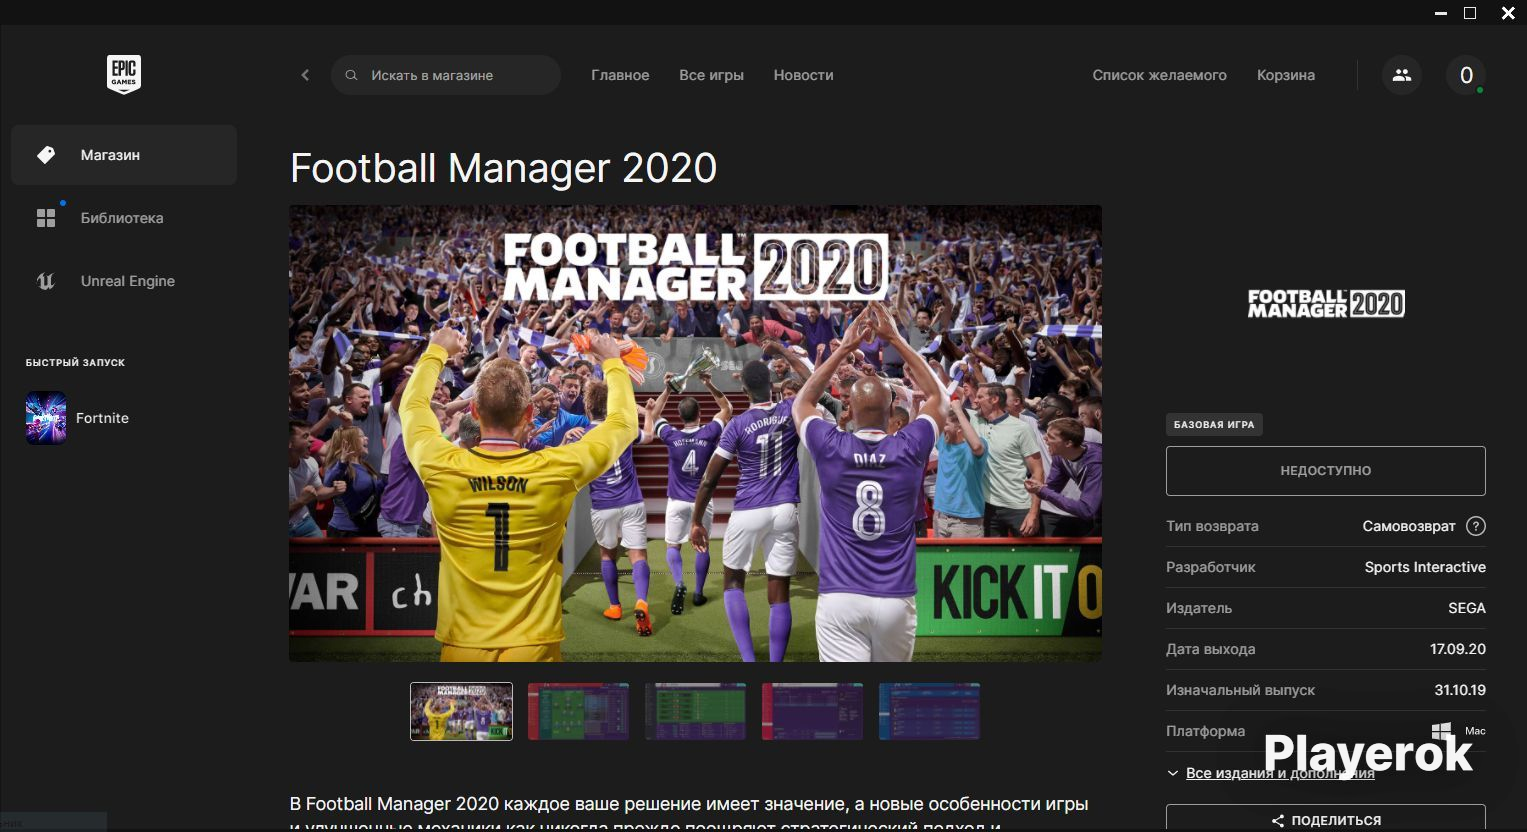This screenshot has width=1527, height=832.
Task: Open the Библиотека section in sidebar
Action: click(x=124, y=218)
